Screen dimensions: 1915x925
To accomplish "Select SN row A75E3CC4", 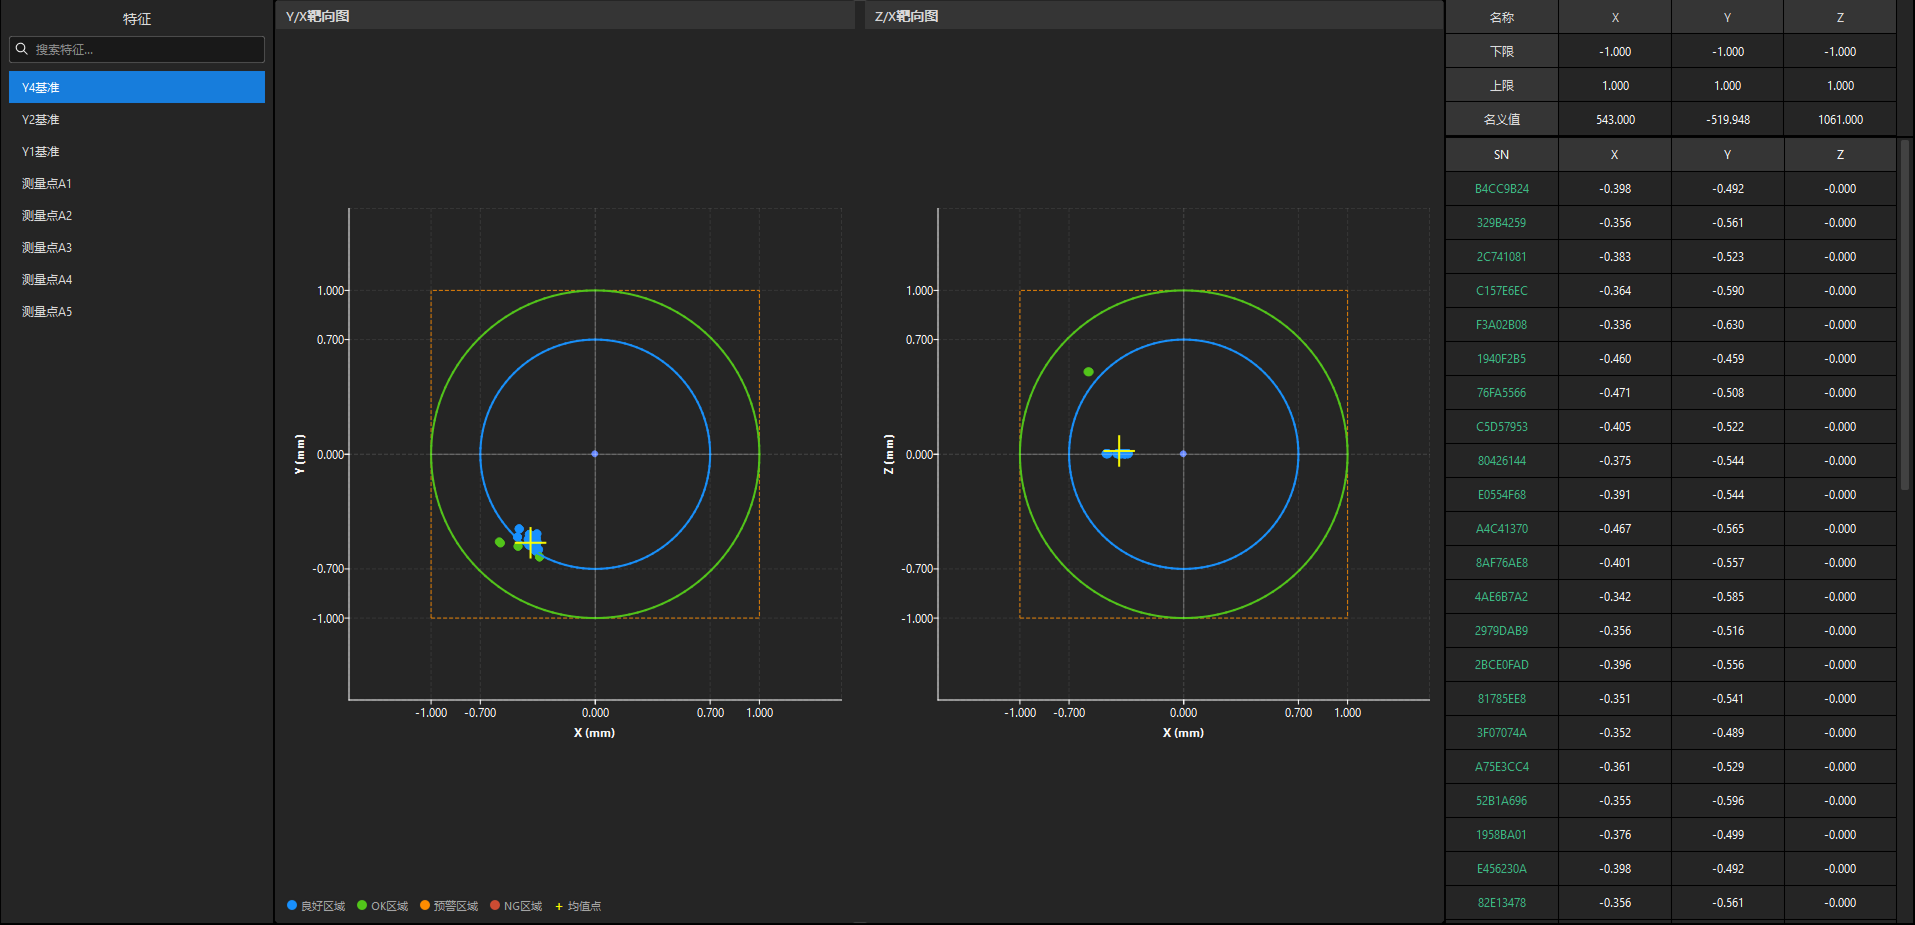I will pos(1501,767).
